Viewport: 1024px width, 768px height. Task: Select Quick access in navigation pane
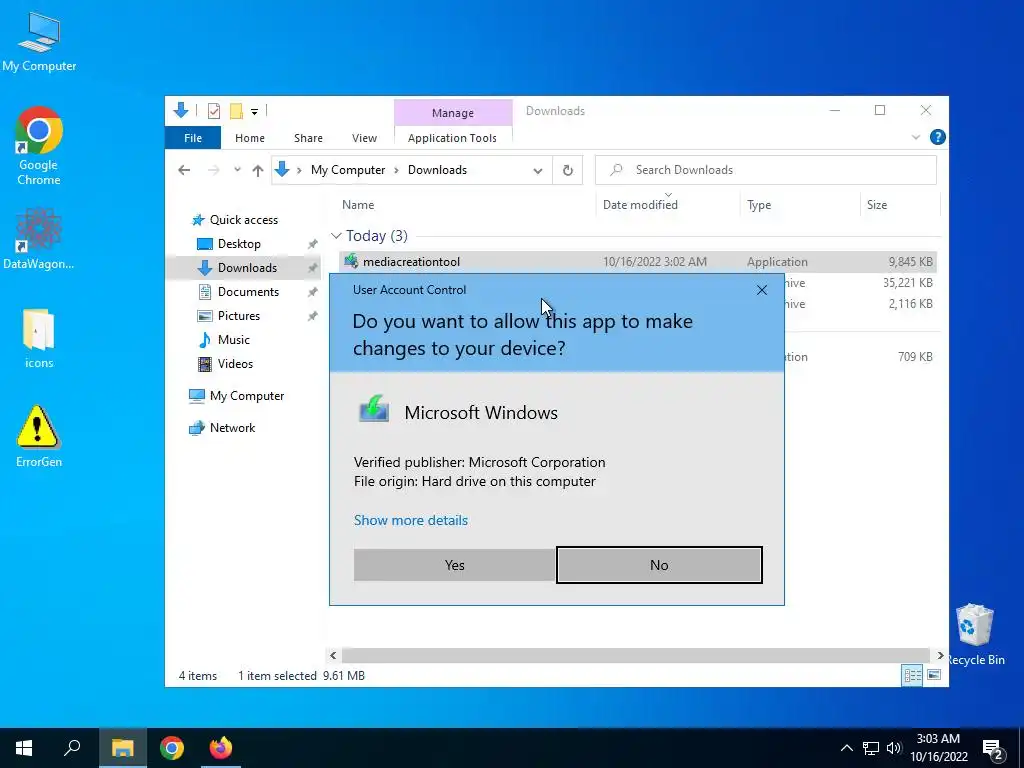[x=244, y=219]
